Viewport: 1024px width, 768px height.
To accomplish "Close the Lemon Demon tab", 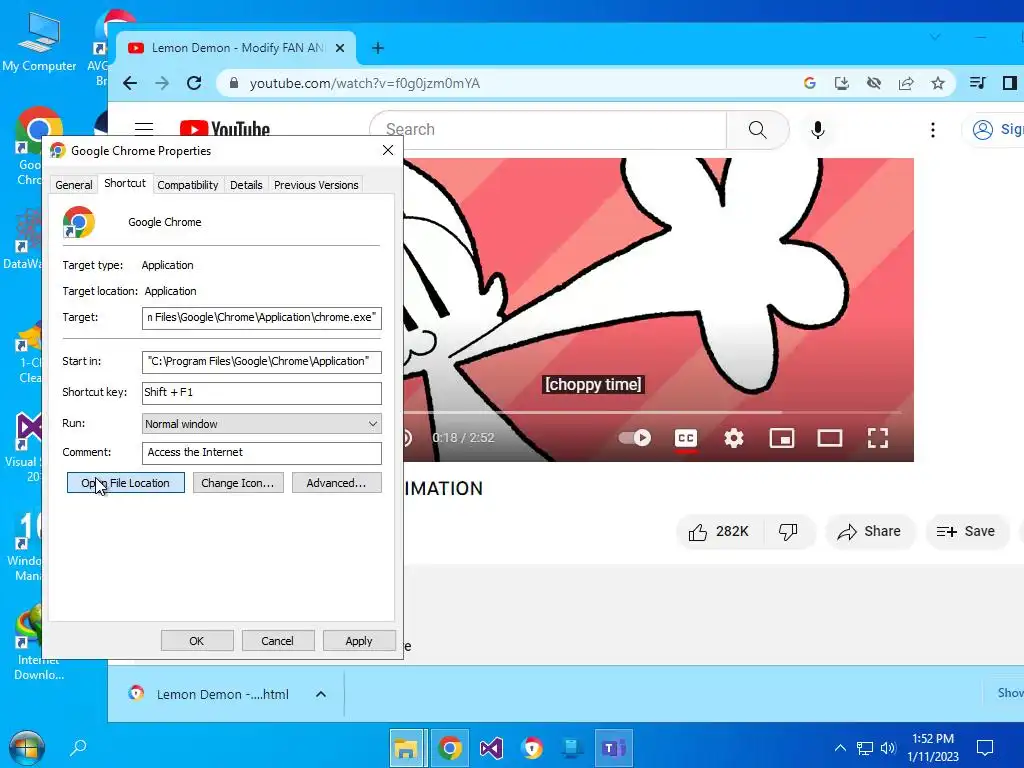I will tap(340, 48).
